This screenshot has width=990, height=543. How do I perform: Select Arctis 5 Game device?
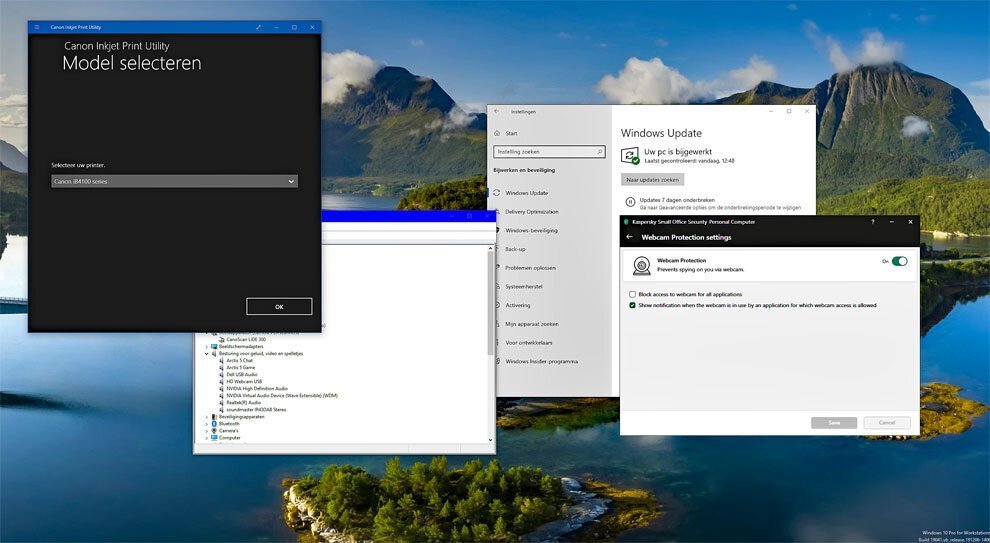tap(241, 367)
